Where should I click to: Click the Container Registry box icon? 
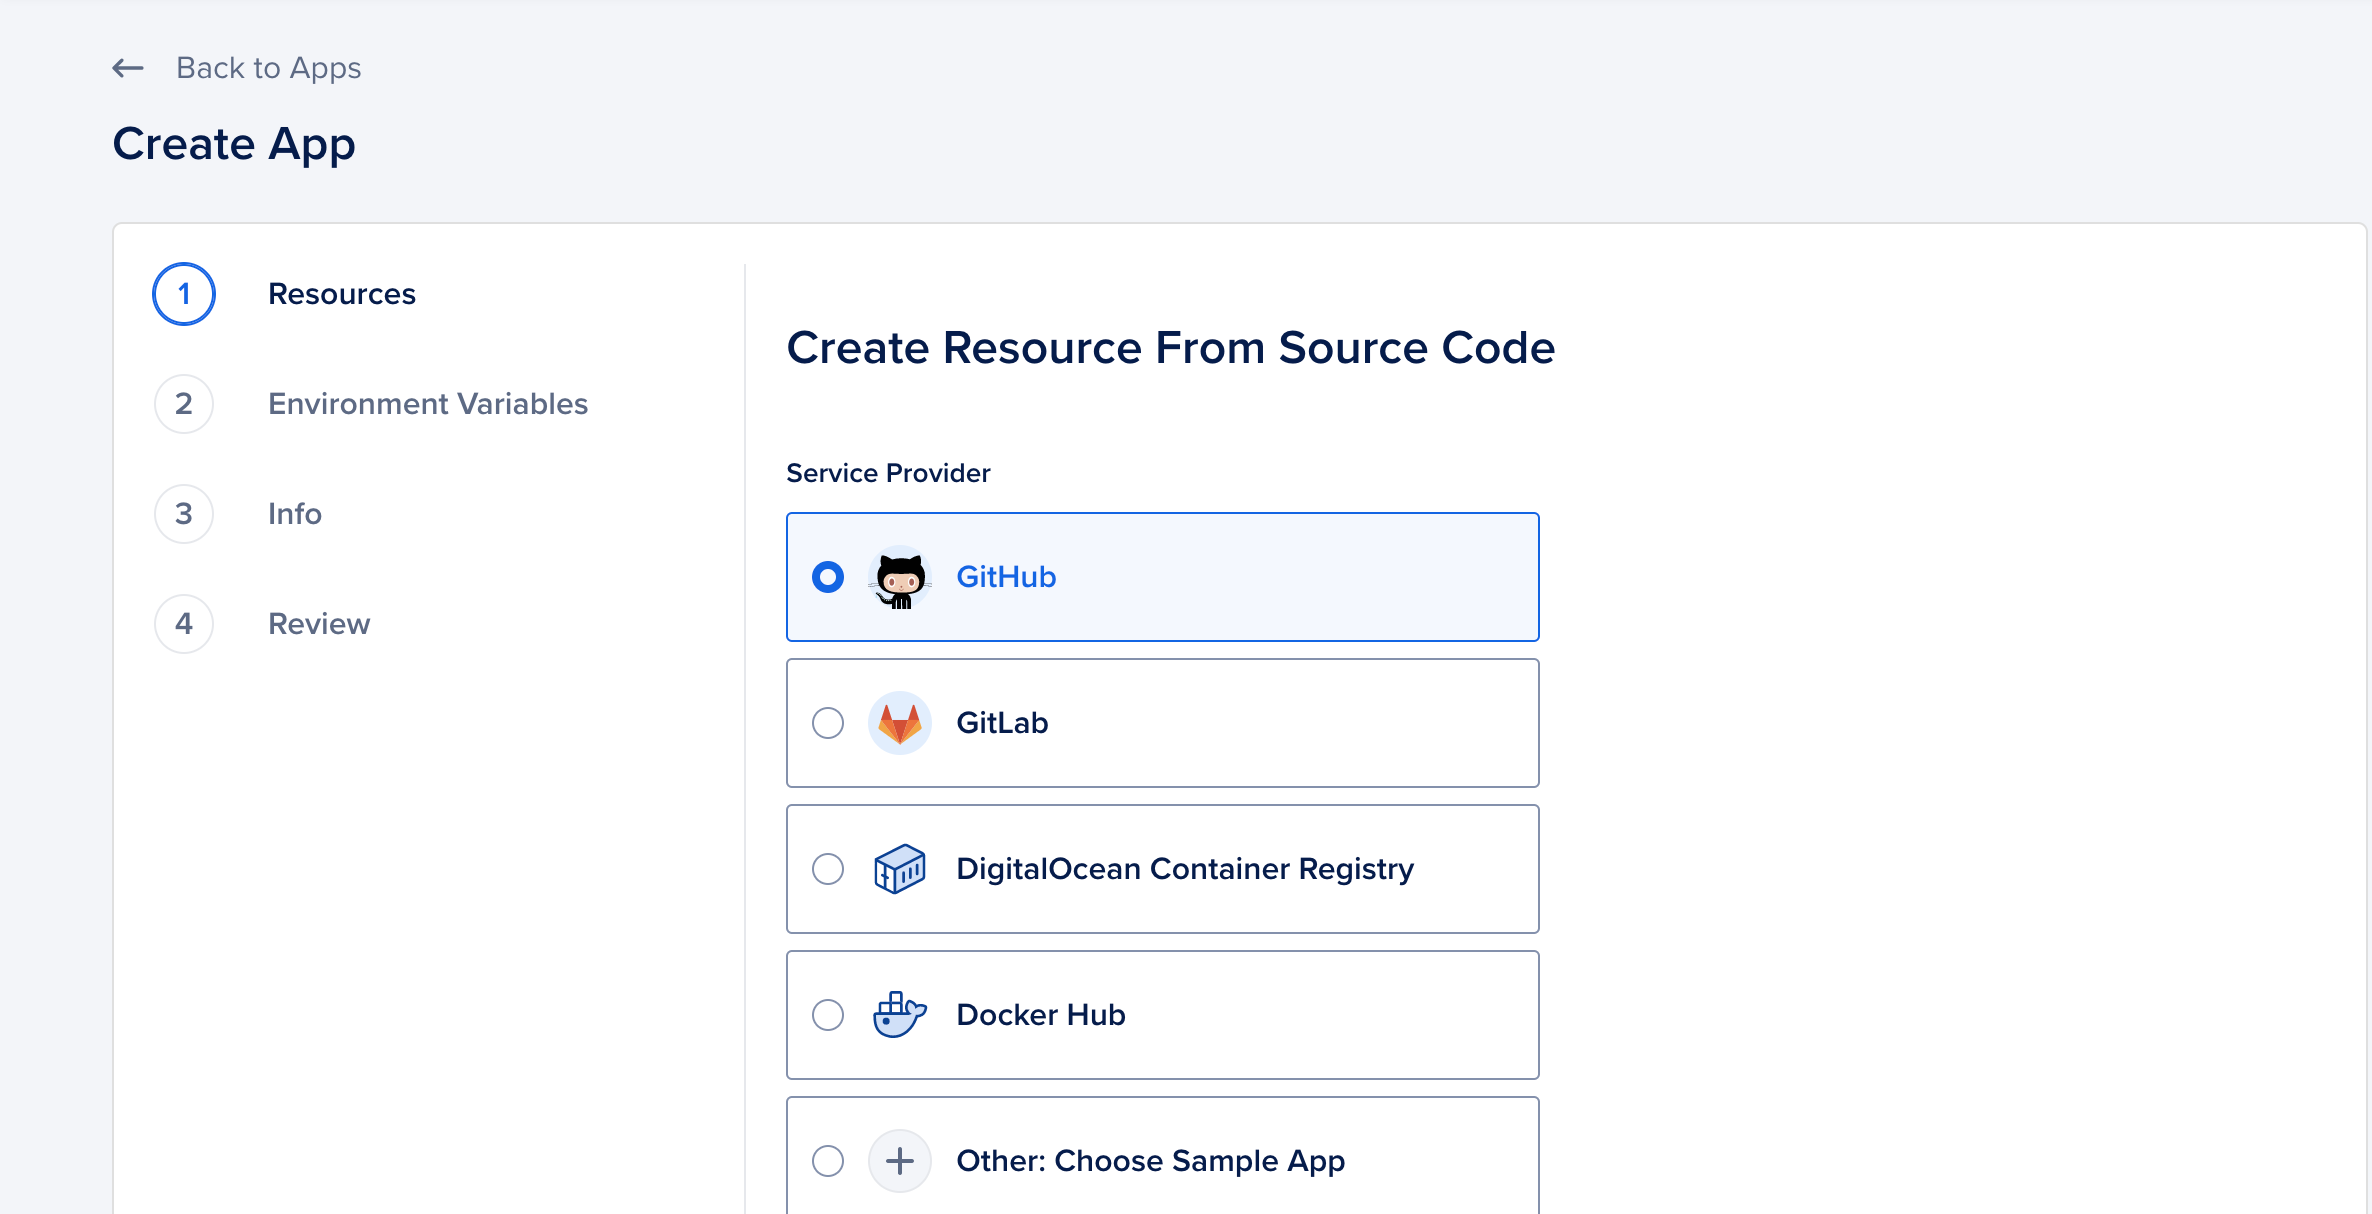tap(900, 869)
